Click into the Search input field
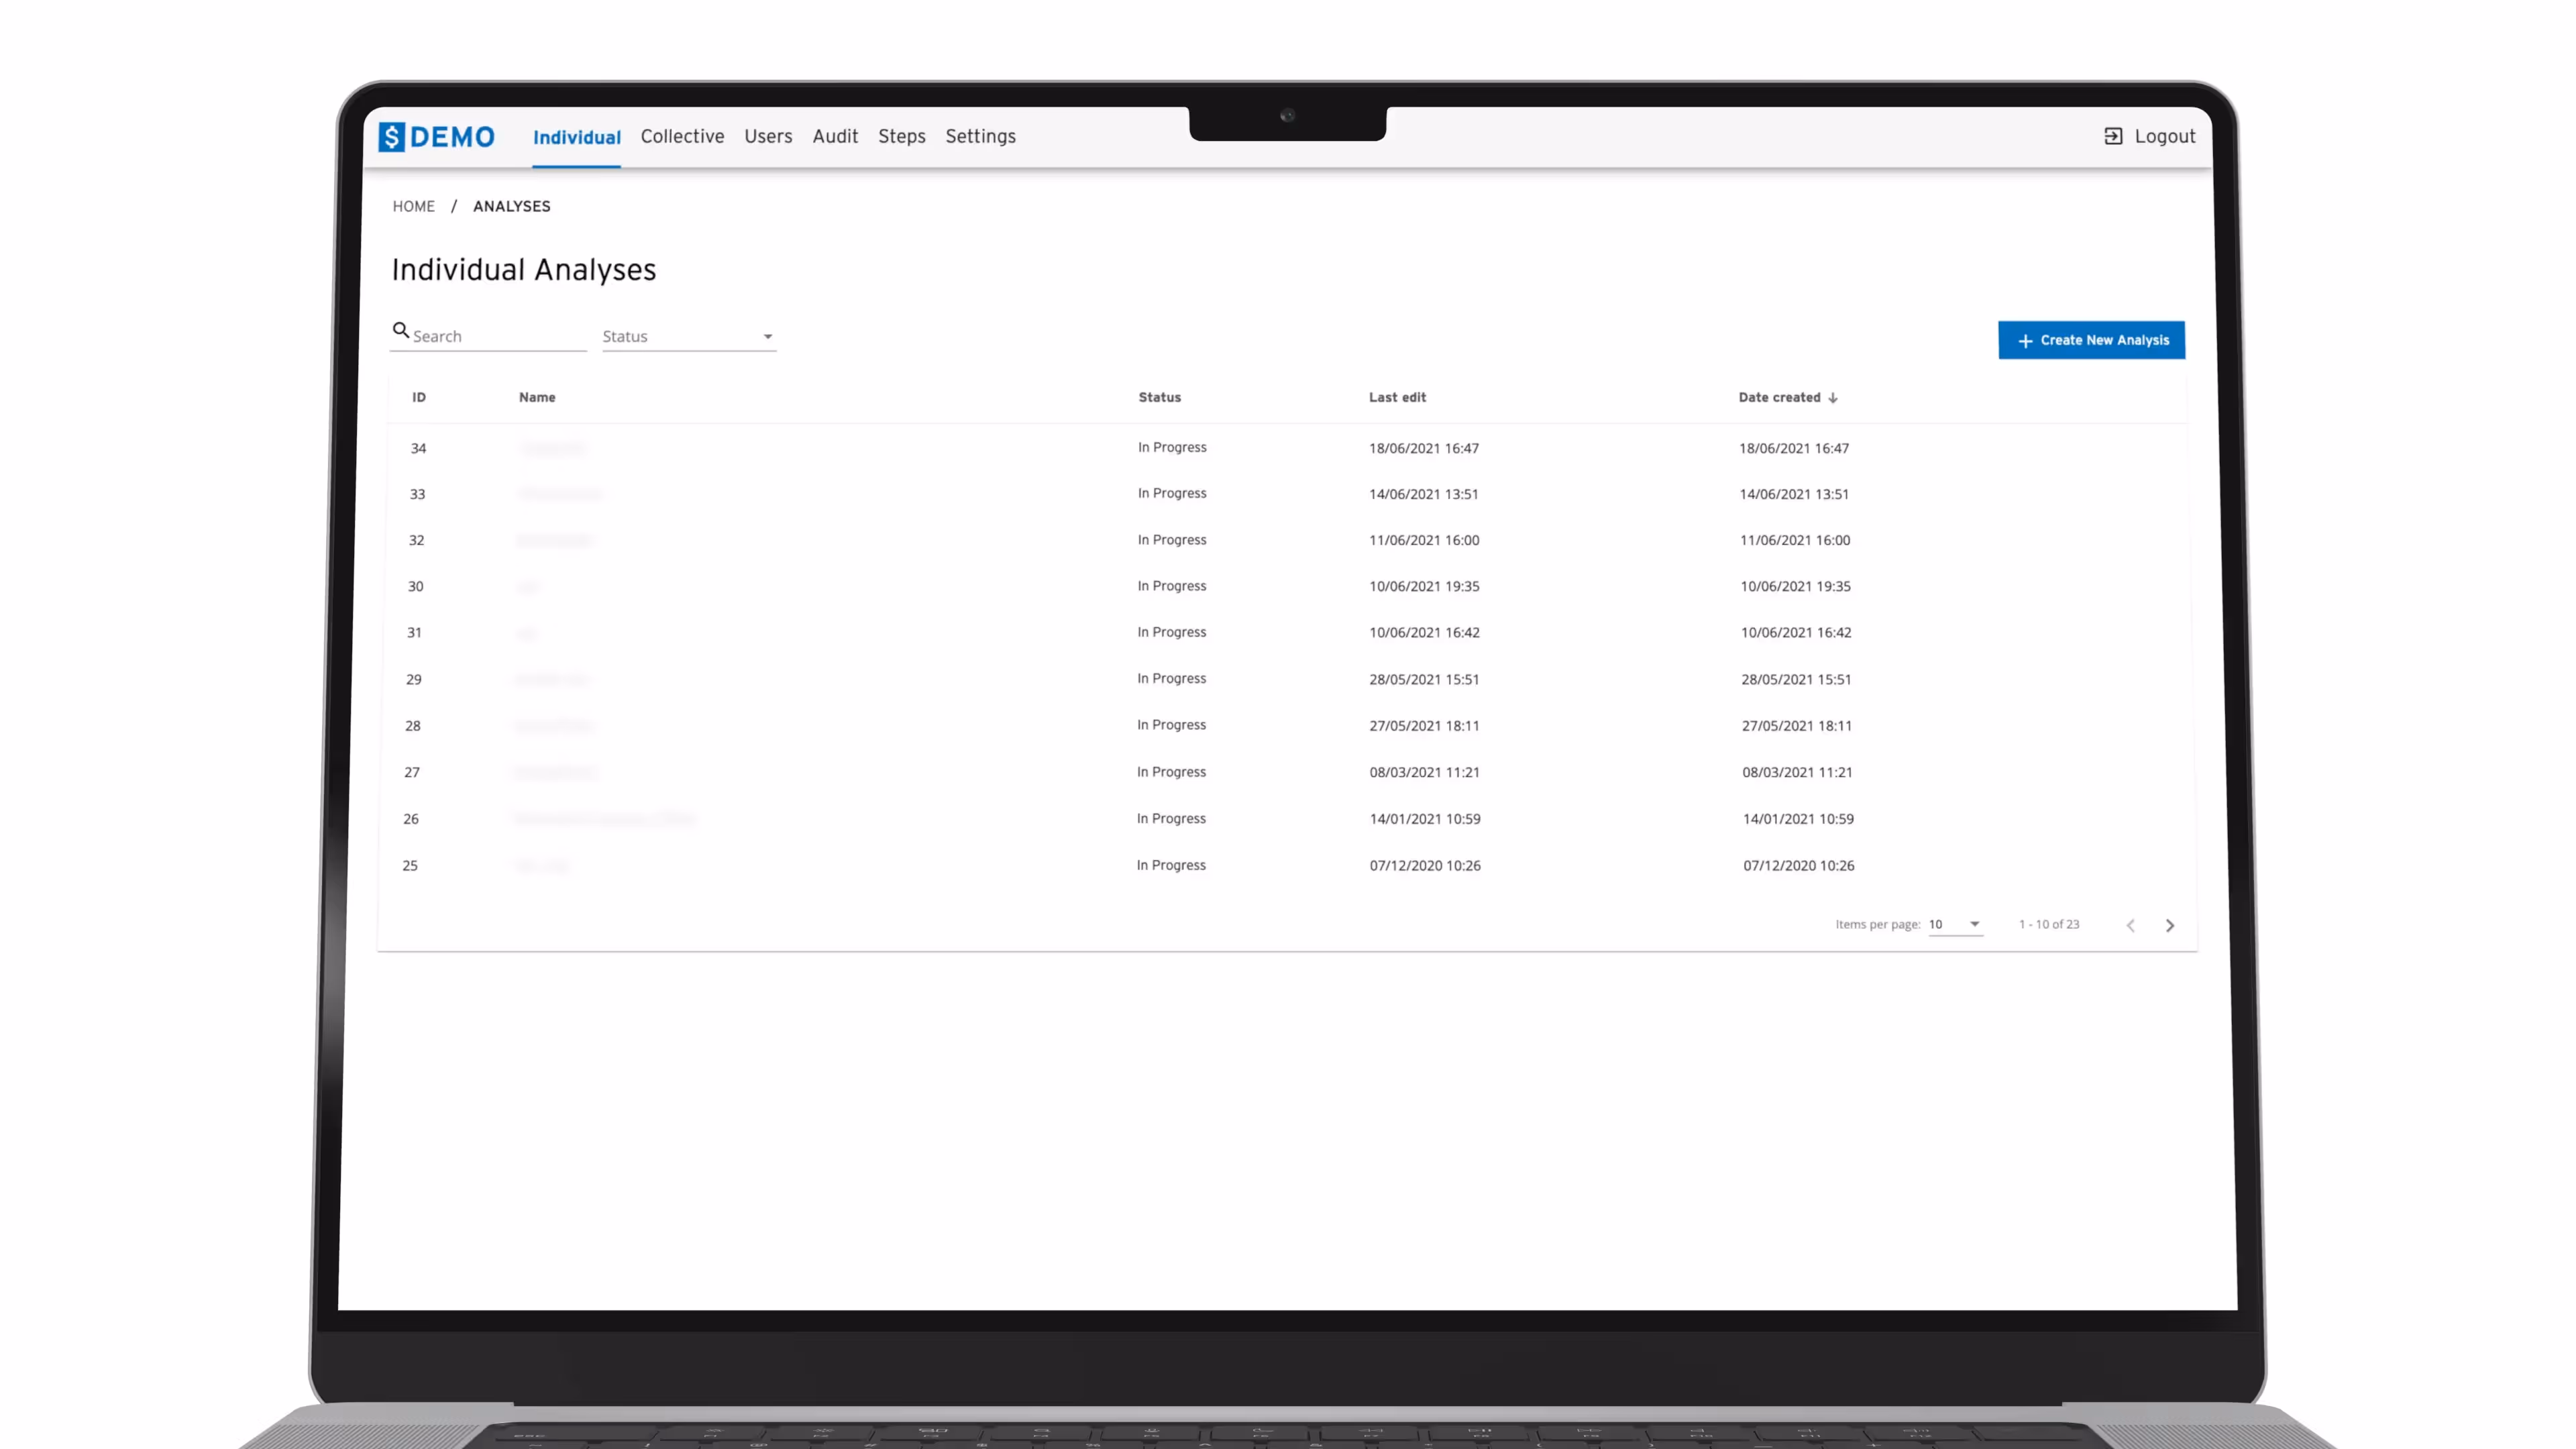 [495, 337]
